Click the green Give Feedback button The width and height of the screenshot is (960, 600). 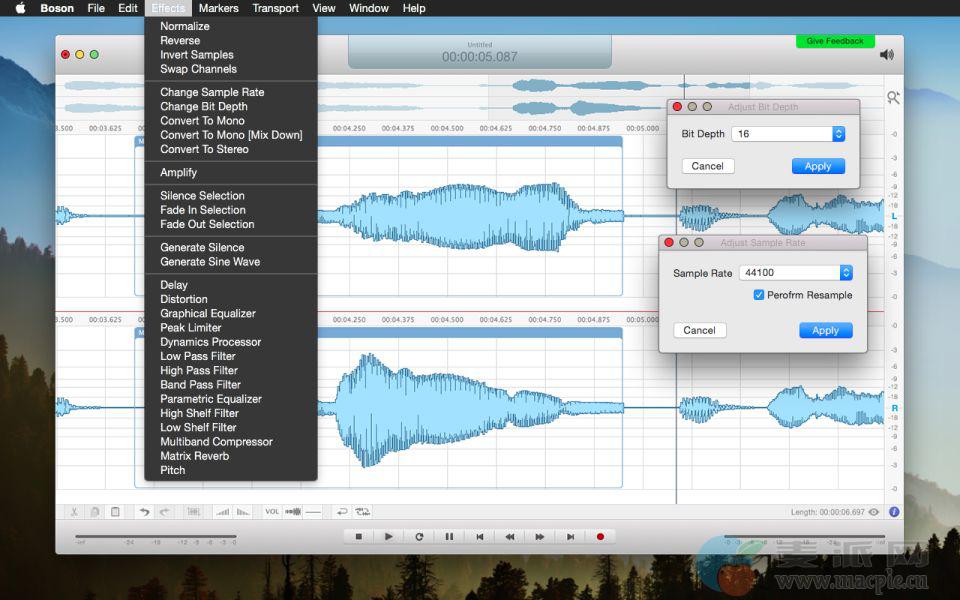835,41
